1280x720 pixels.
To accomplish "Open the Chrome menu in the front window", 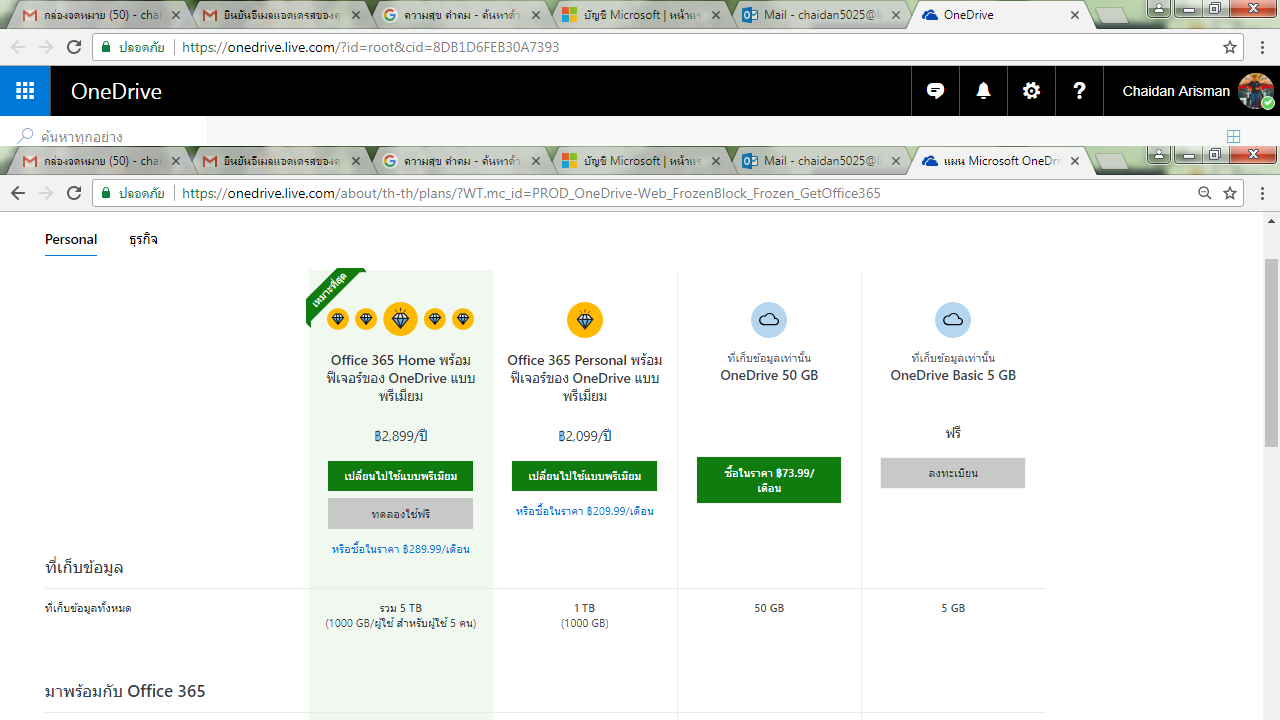I will 1263,193.
